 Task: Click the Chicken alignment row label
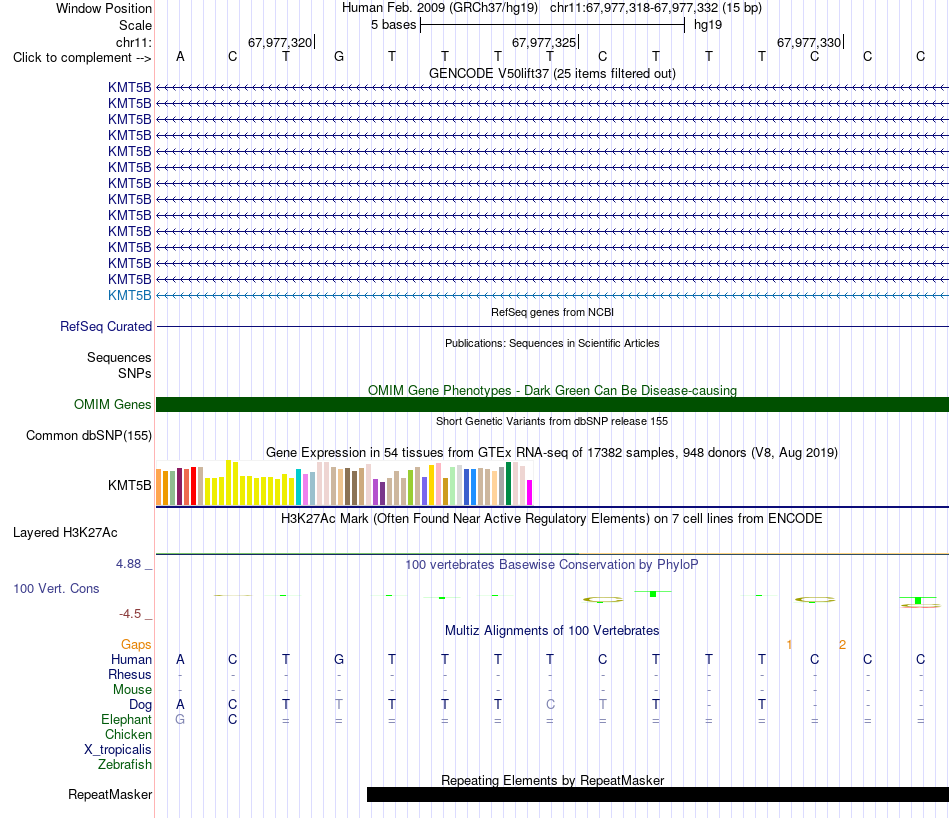(x=128, y=734)
